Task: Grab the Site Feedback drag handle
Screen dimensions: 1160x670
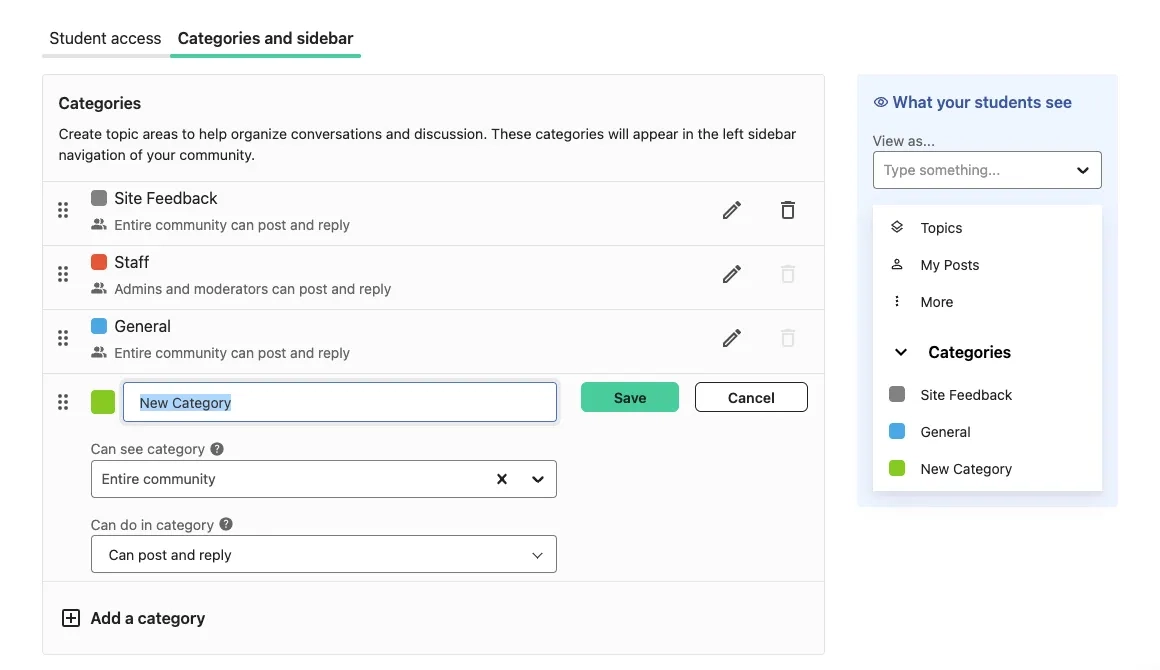Action: tap(63, 211)
